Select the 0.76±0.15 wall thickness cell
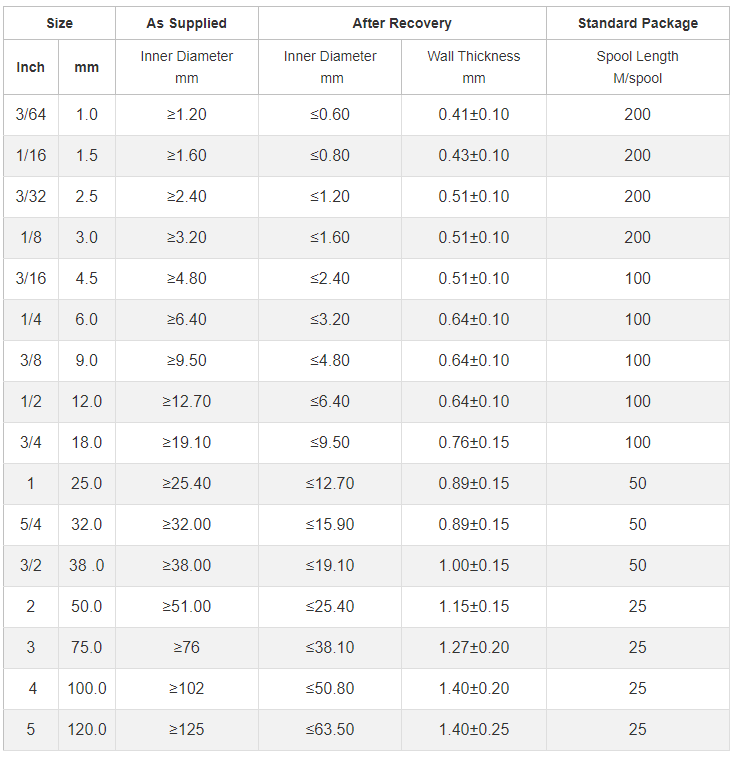 [474, 443]
